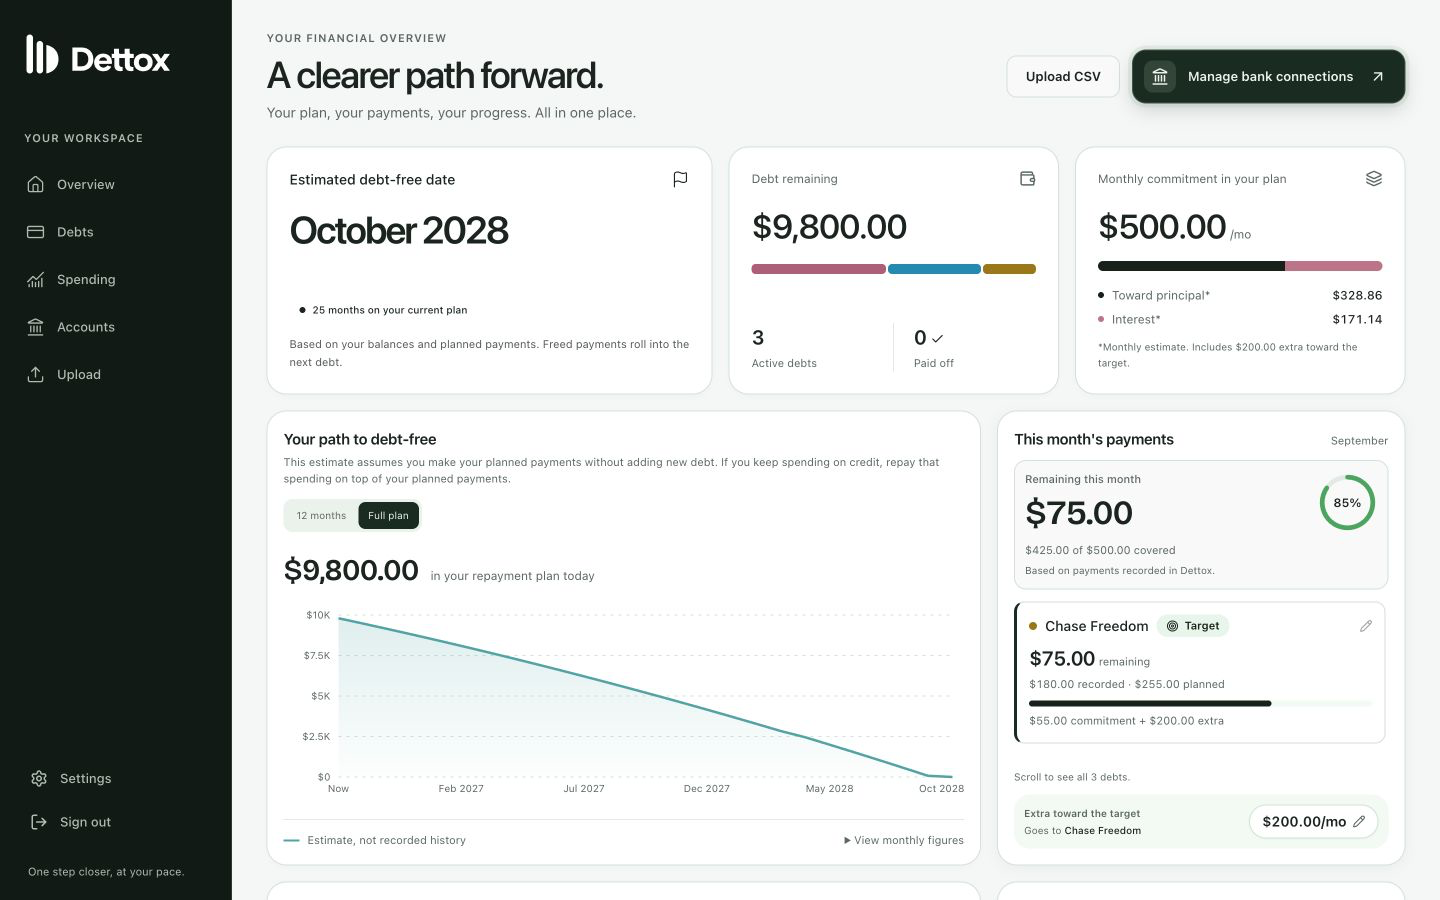Click the Accounts bank icon in sidebar

(36, 327)
